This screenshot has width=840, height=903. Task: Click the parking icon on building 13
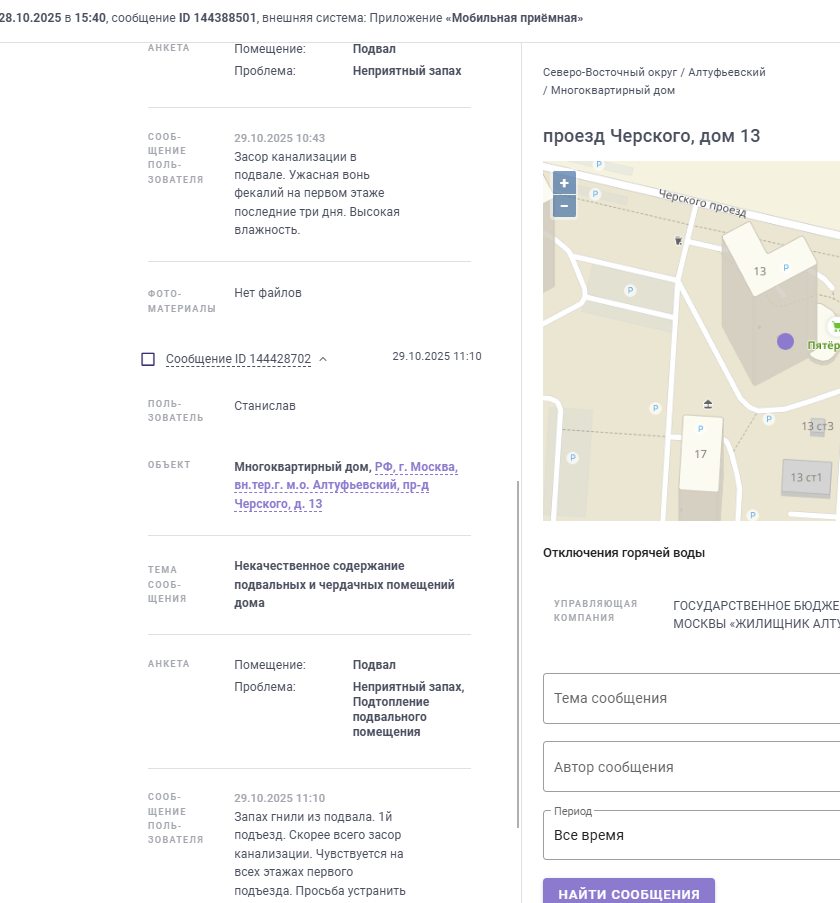coord(785,268)
